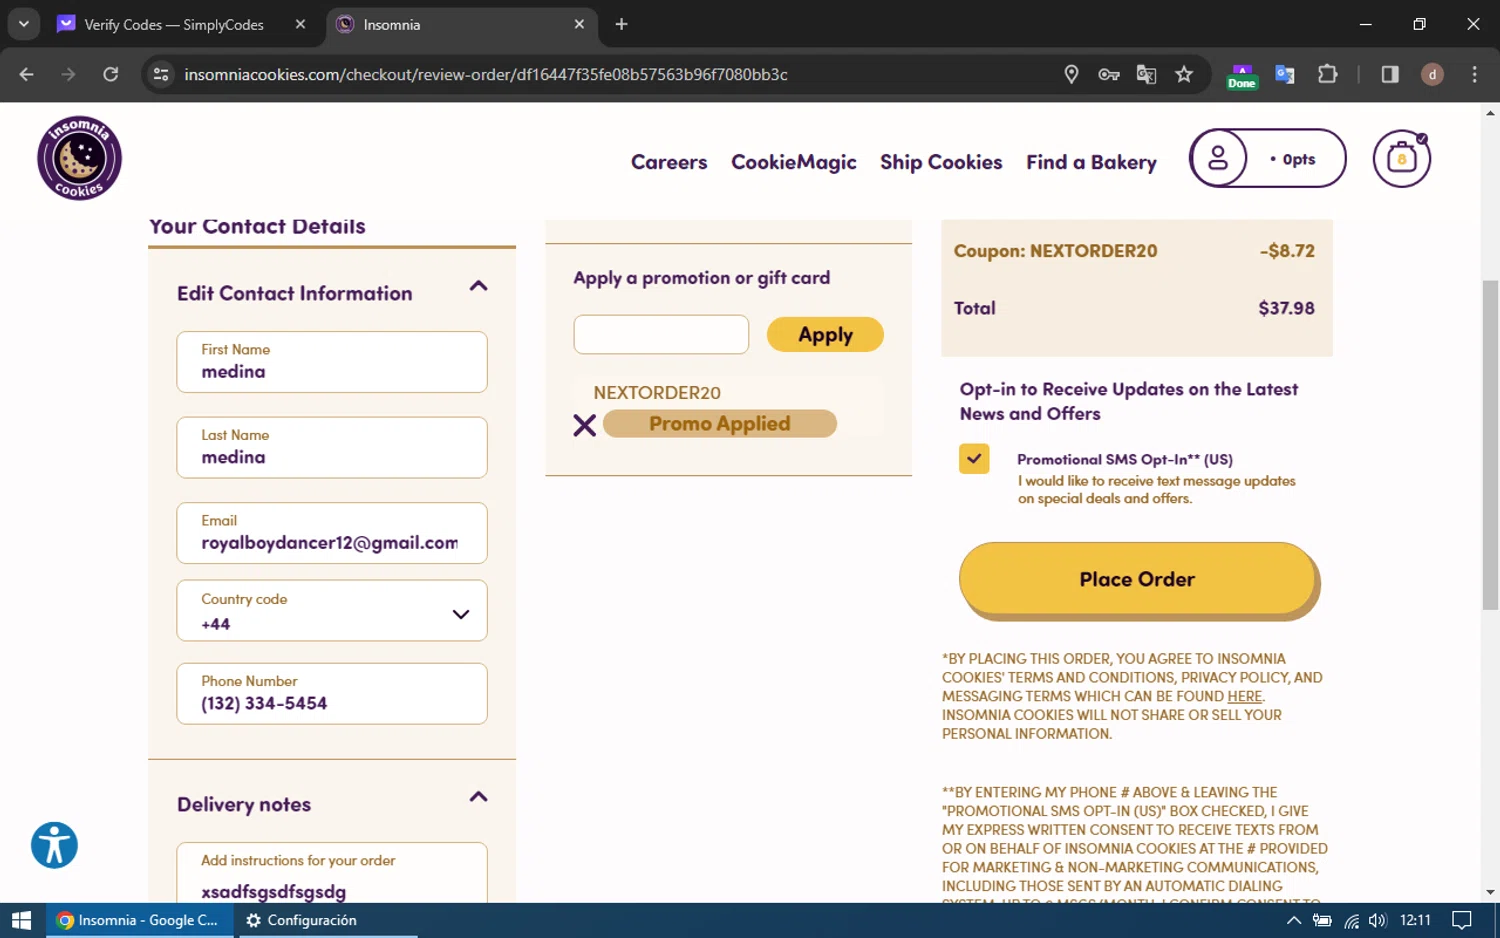The image size is (1500, 938).
Task: Collapse the Delivery notes section
Action: click(x=478, y=797)
